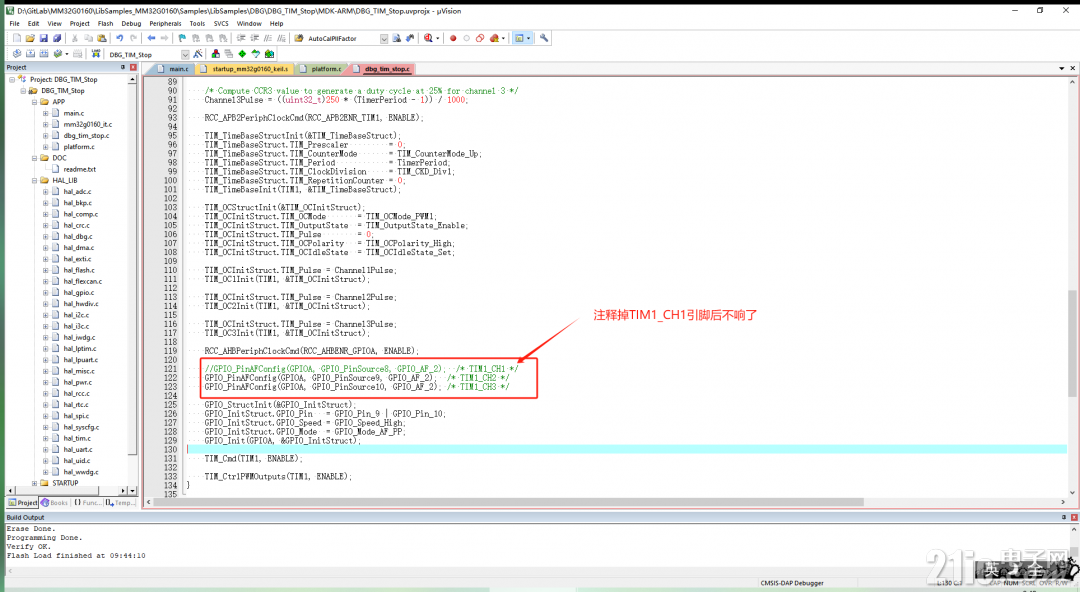Build target icon in build toolbar
1080x592 pixels.
point(30,54)
